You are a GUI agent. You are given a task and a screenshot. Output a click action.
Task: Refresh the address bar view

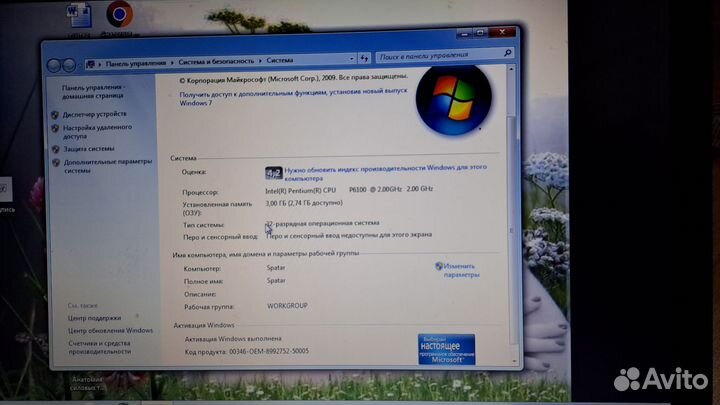click(364, 58)
